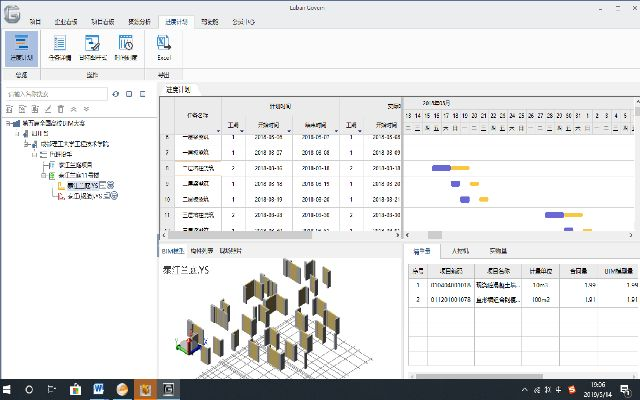Open Word from the Windows taskbar

99,388
